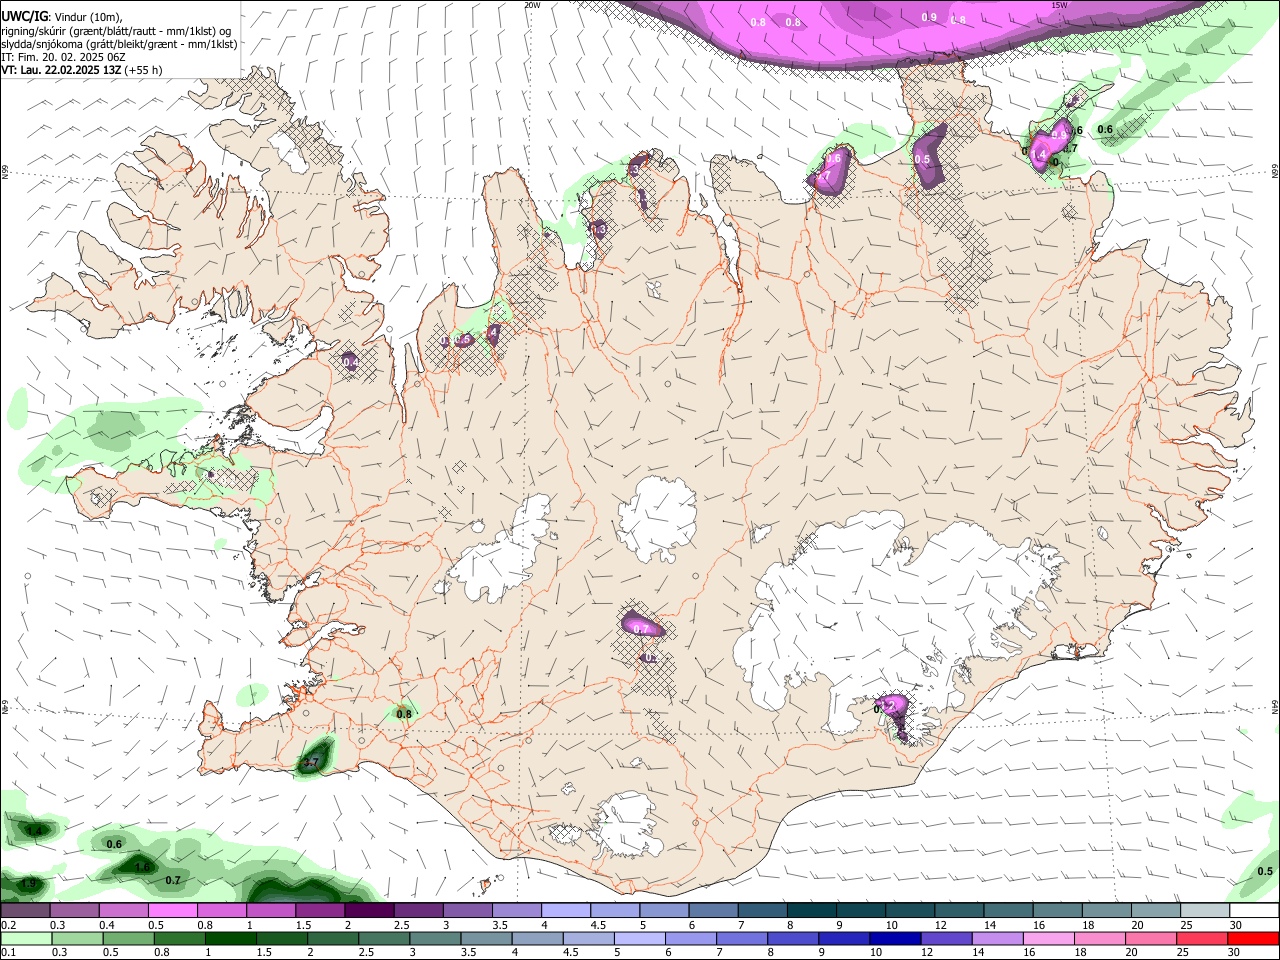Click the 'slydda/snjókoma' legend description line
Screen dimensions: 1280x960
click(x=119, y=44)
